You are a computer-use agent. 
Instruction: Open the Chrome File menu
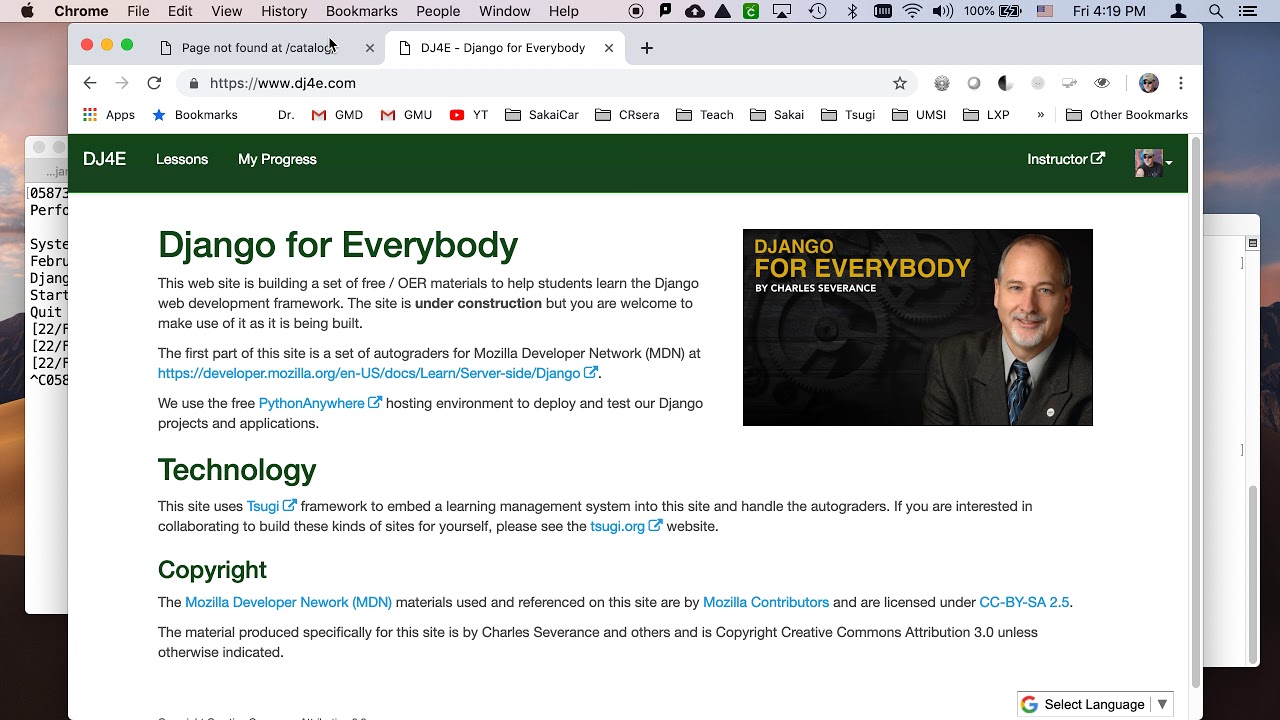[138, 11]
